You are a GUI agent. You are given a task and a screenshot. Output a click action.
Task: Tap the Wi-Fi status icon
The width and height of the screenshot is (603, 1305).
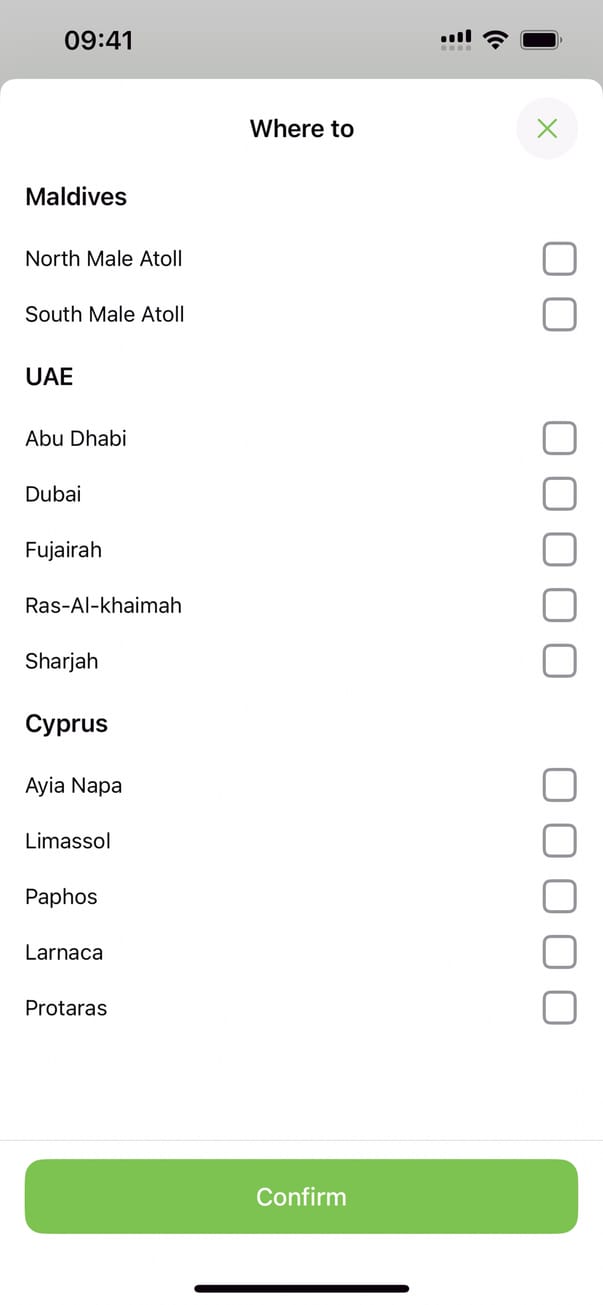click(494, 40)
